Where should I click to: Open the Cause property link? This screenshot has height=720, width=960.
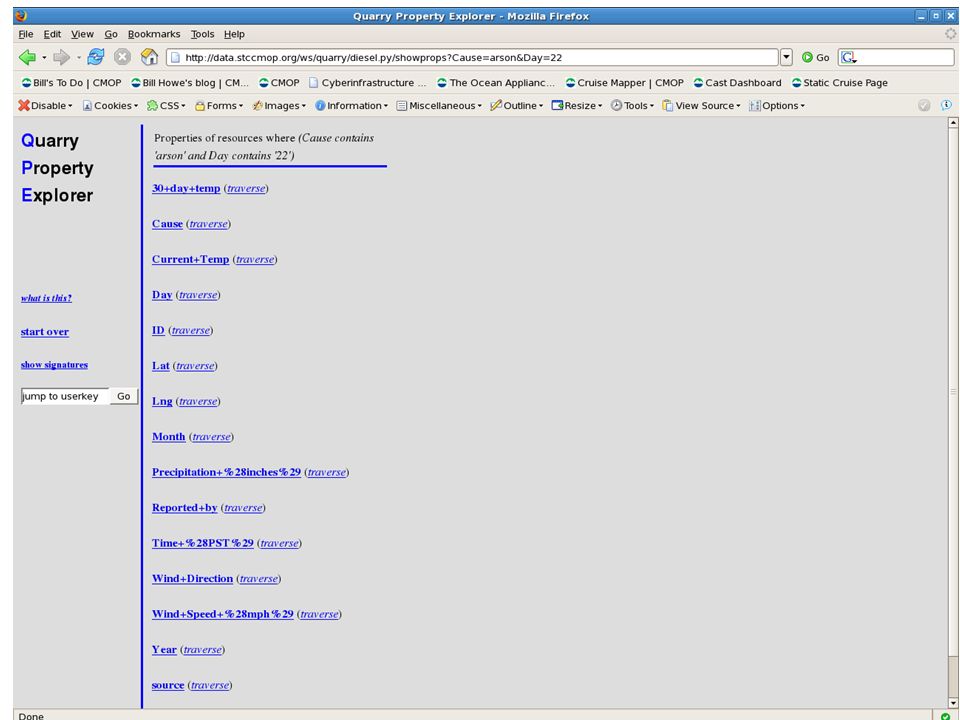pos(167,223)
